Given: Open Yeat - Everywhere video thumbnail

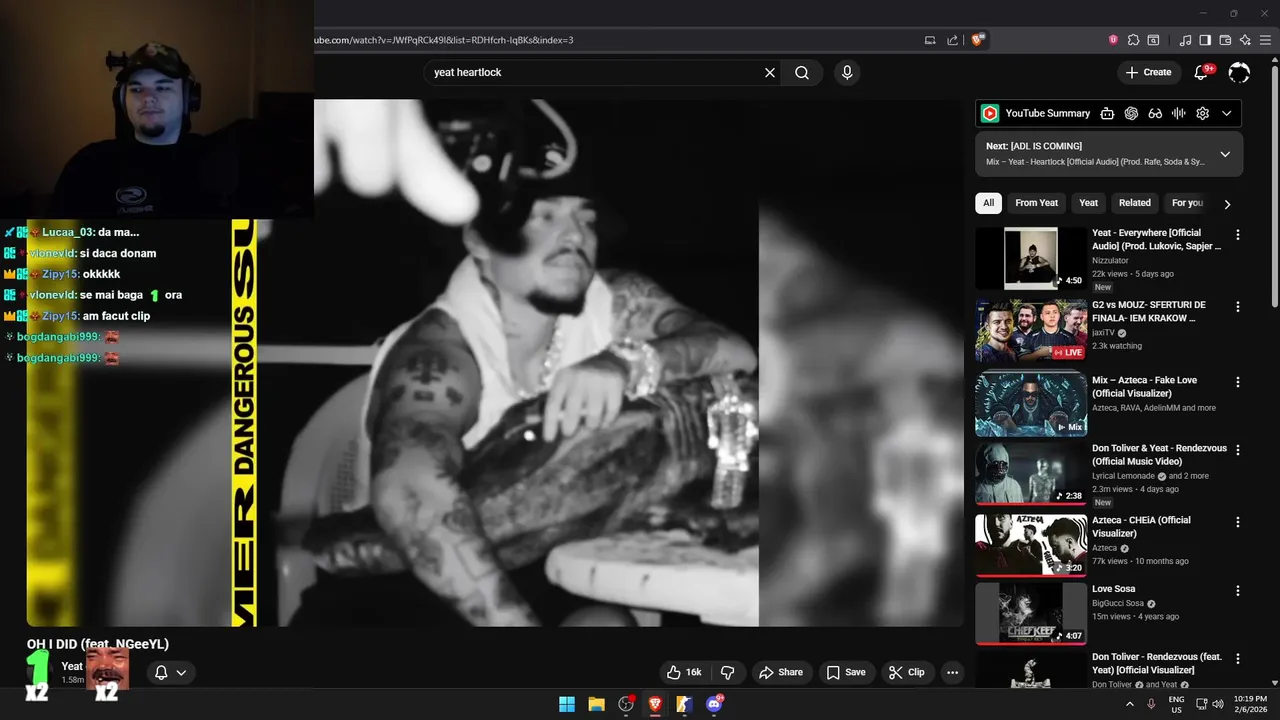Looking at the screenshot, I should (x=1031, y=258).
